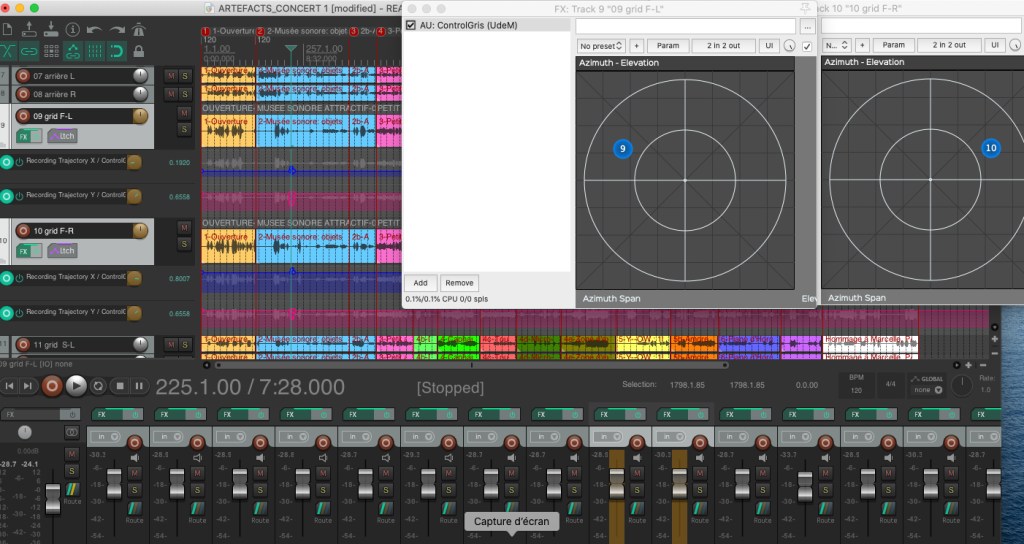
Task: Open the 2 in 2 out pin connector
Action: pos(722,46)
